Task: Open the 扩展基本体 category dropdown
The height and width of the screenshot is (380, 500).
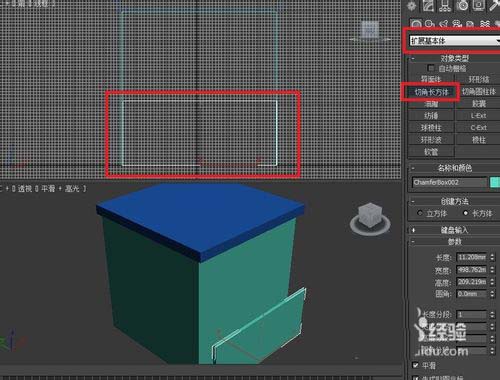Action: click(x=455, y=41)
